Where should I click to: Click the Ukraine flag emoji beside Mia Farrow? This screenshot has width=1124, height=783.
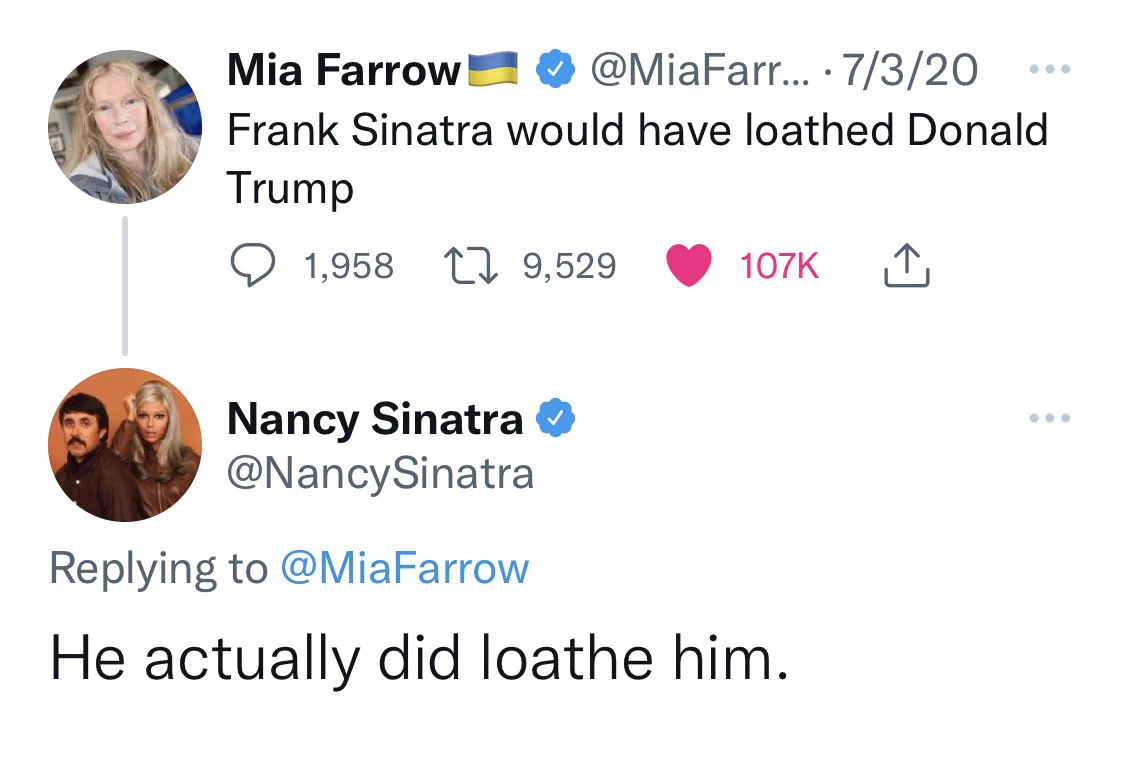pyautogui.click(x=493, y=69)
